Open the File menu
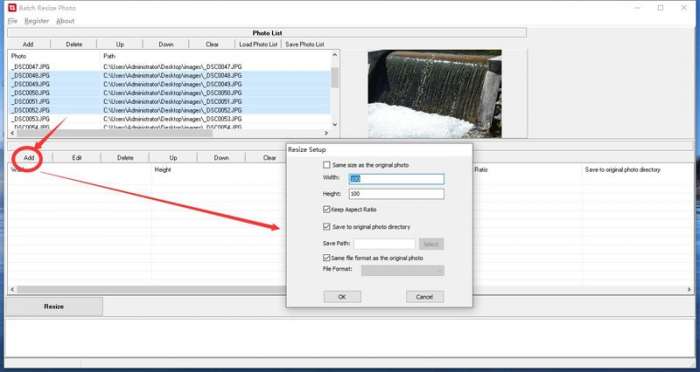Screen dimensions: 700x372 click(x=12, y=21)
